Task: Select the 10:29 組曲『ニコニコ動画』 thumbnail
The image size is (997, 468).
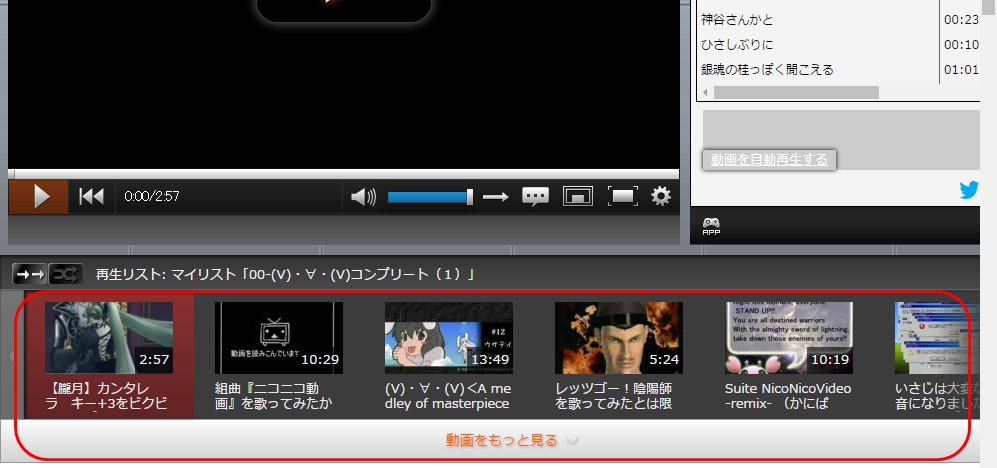Action: [x=278, y=338]
